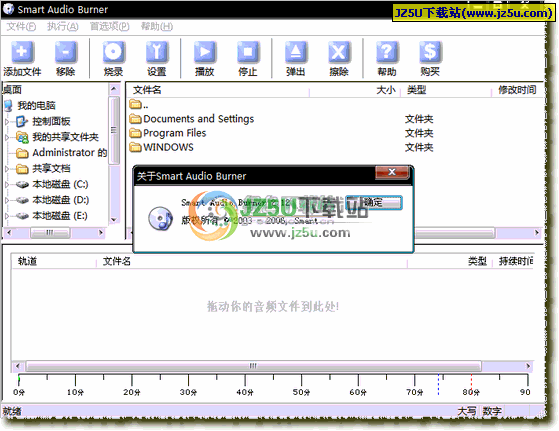
Task: Expand the 本地磁盘 (E:) node arrow
Action: click(x=7, y=216)
